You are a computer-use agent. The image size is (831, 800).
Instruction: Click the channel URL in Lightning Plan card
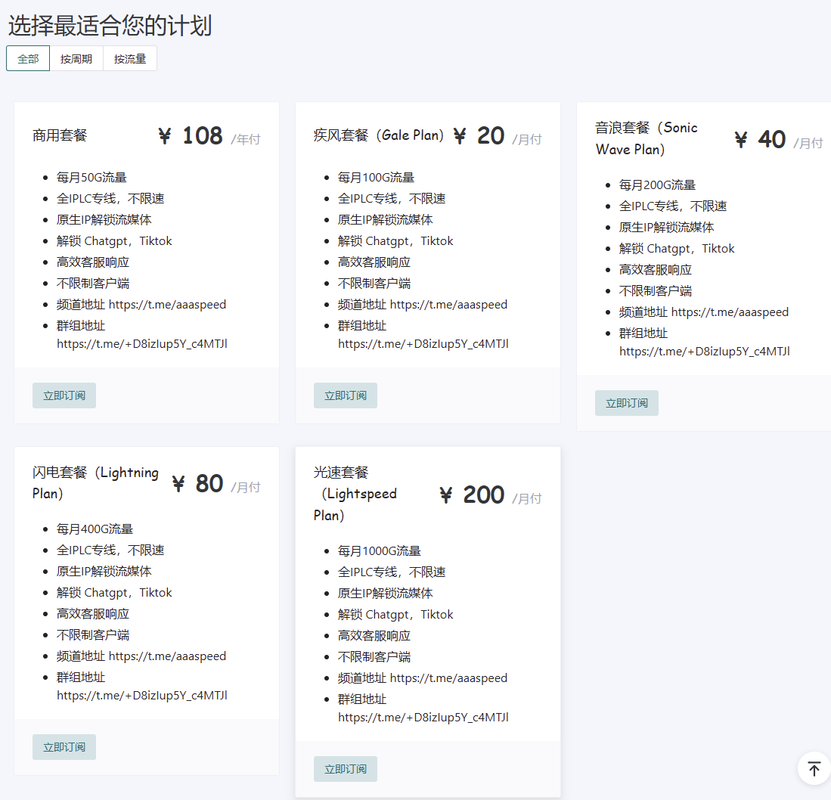click(167, 656)
